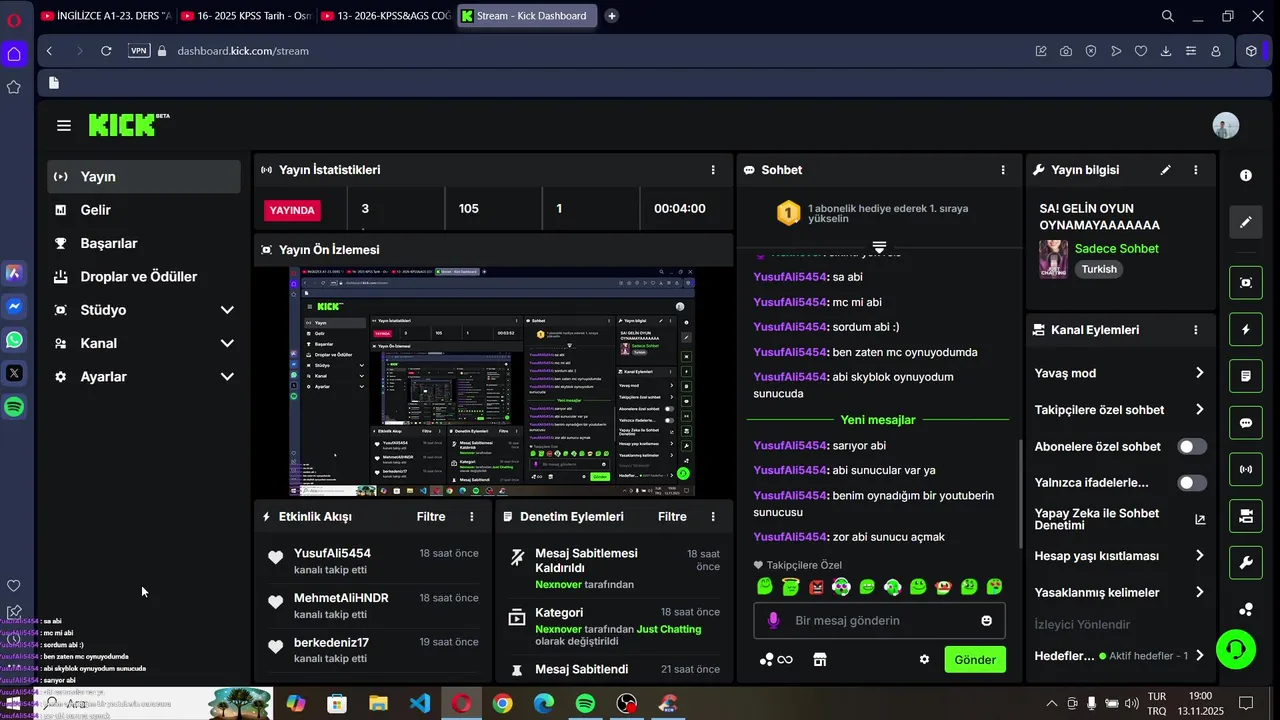Click the shop icon below the chat input

click(x=820, y=660)
